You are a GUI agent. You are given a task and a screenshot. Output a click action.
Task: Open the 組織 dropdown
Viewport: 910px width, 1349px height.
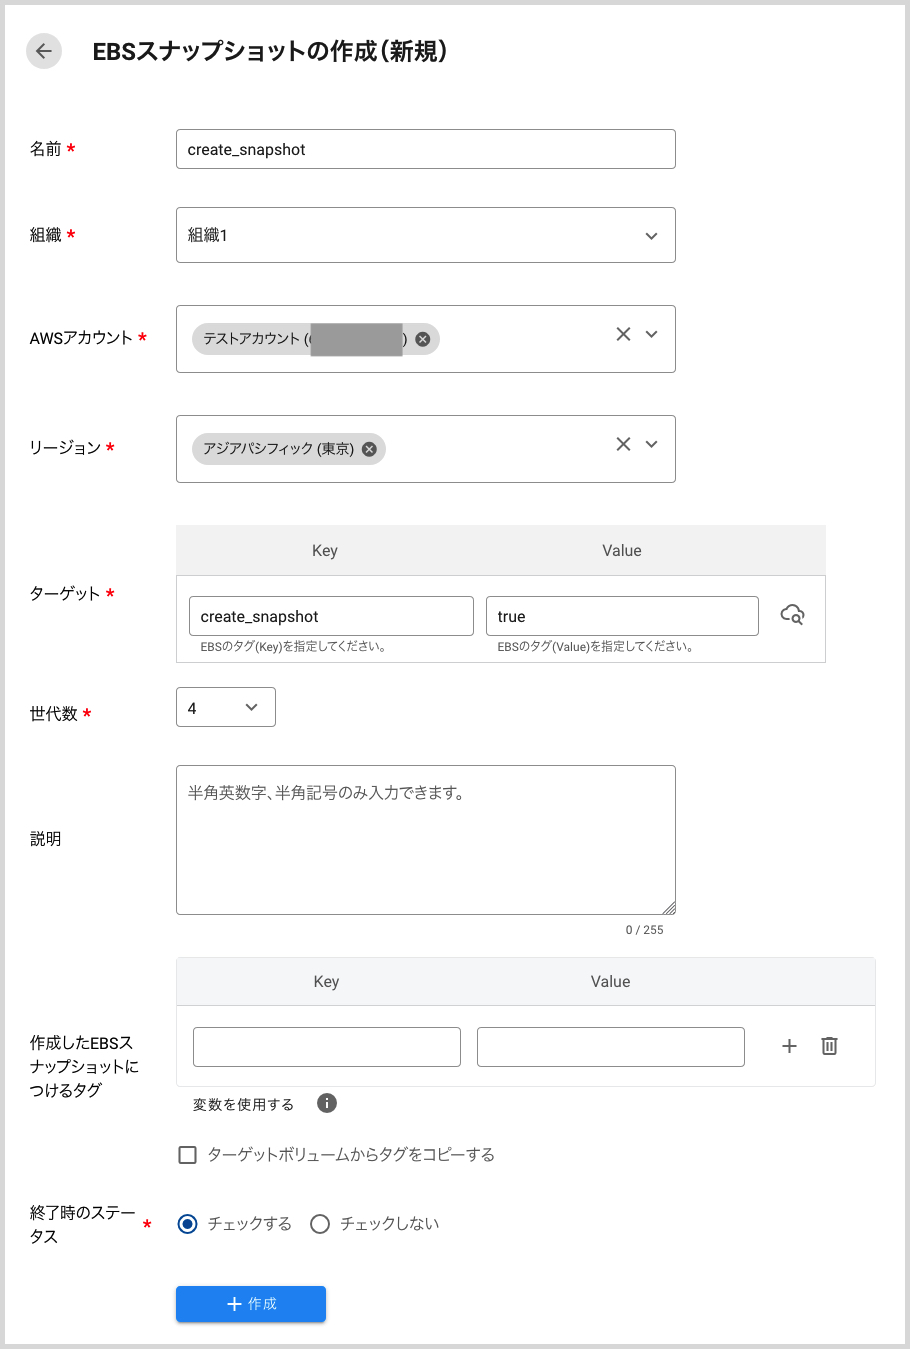425,235
